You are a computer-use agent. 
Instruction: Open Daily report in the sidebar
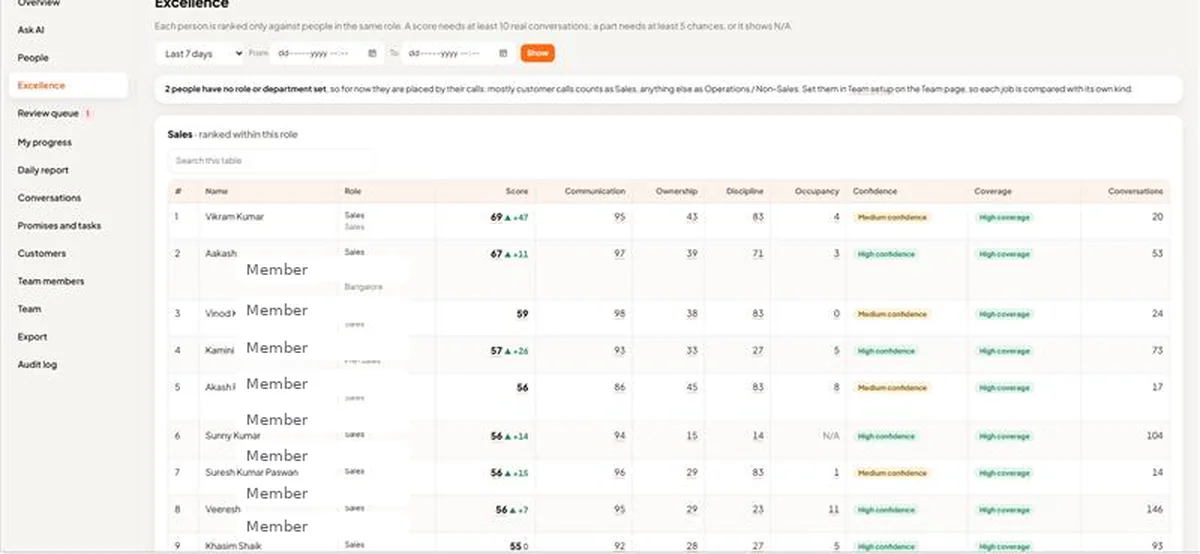pos(43,170)
